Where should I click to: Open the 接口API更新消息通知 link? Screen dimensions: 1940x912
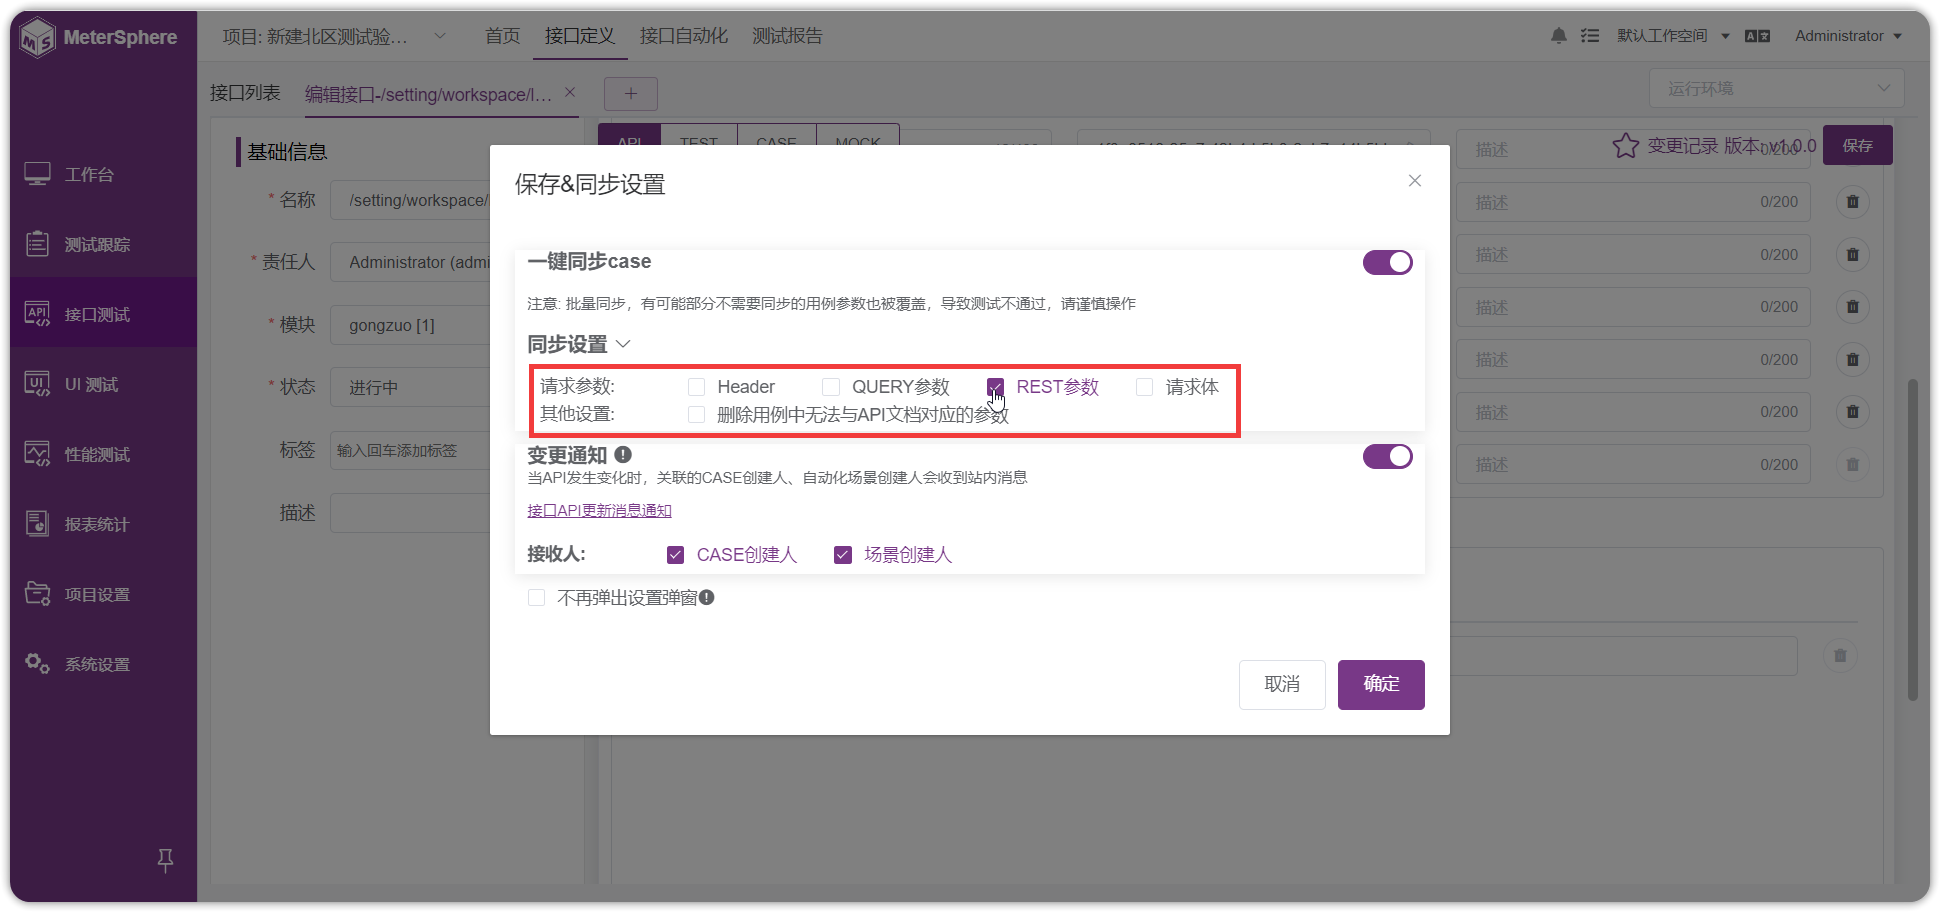599,510
